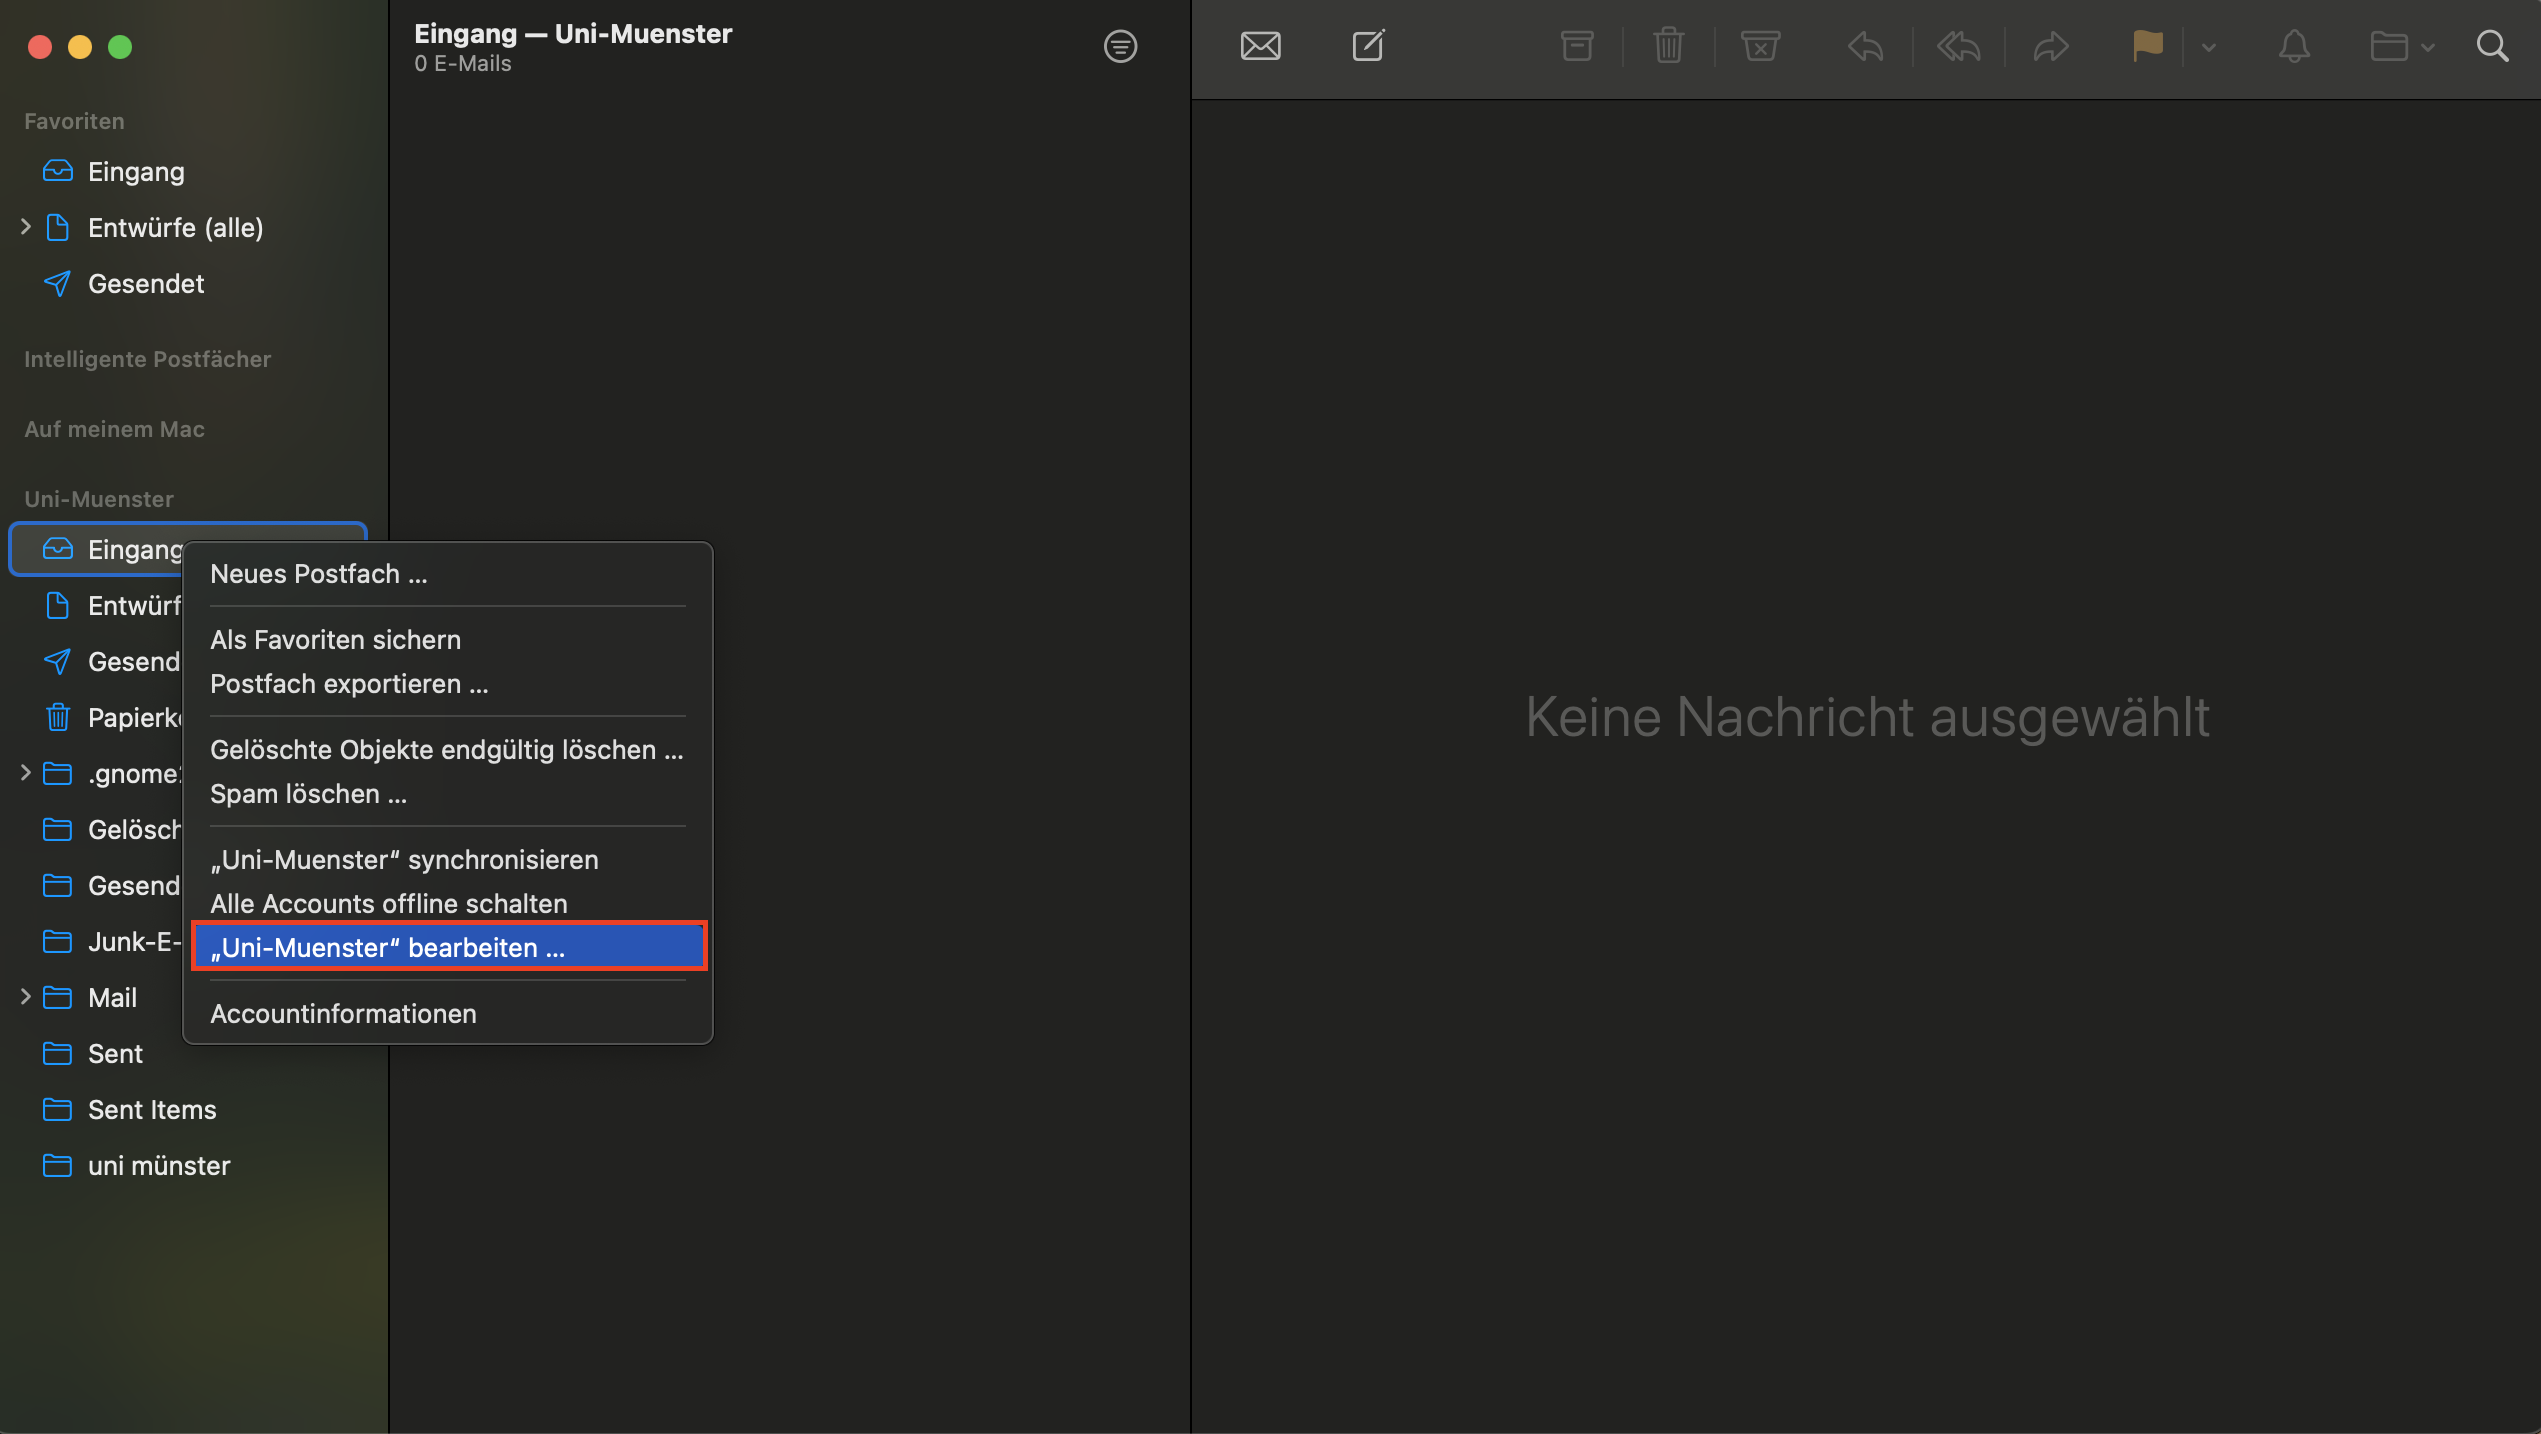Image resolution: width=2541 pixels, height=1434 pixels.
Task: Click Accountinformationen in context menu
Action: click(343, 1013)
